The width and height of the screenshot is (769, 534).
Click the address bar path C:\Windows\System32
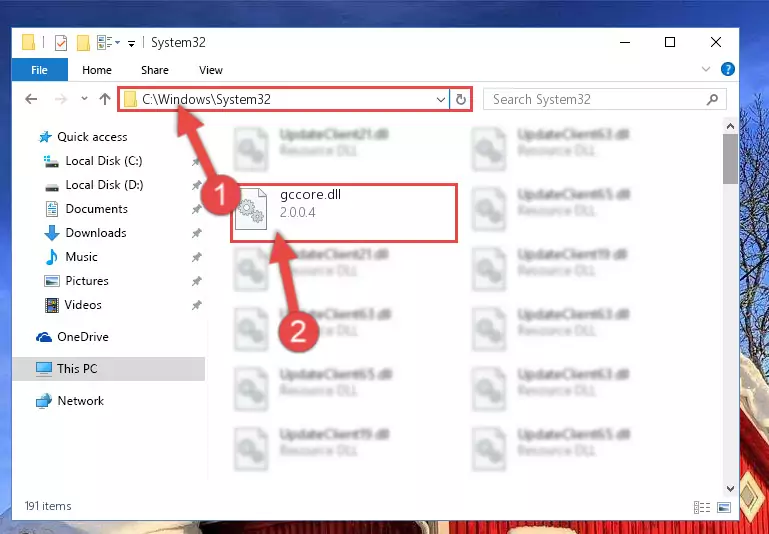click(x=206, y=100)
